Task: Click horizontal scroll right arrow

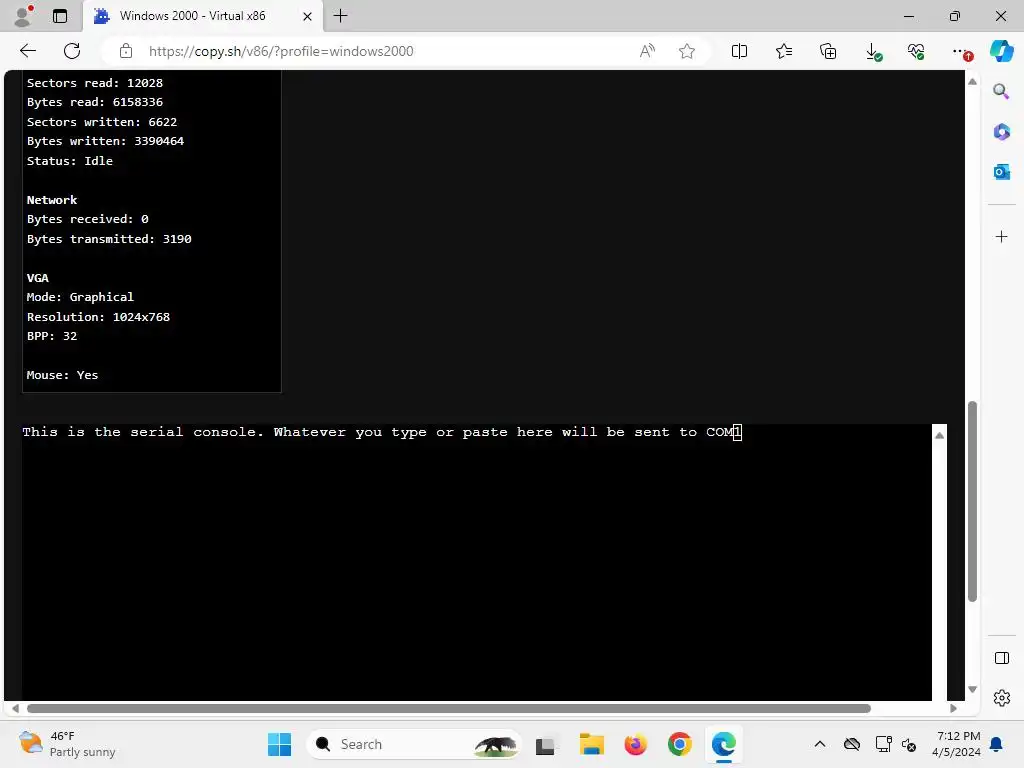Action: [x=953, y=709]
